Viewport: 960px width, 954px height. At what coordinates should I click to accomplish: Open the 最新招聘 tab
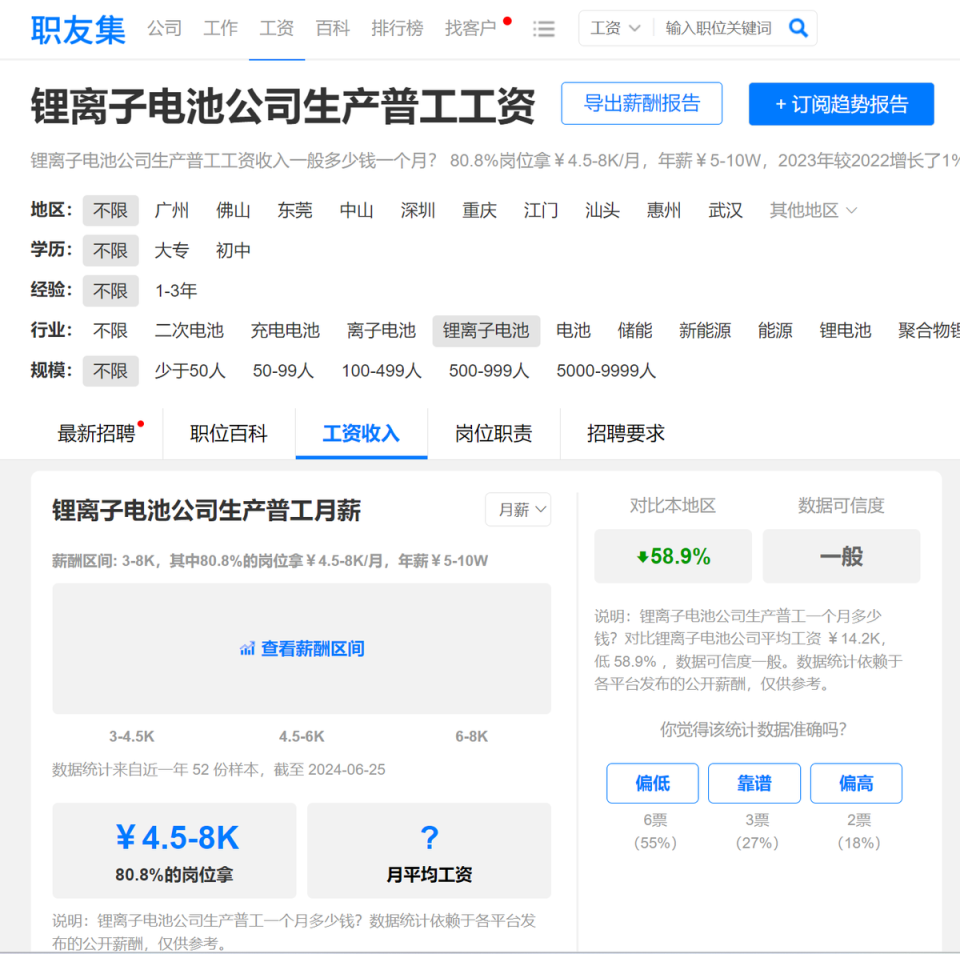[x=96, y=434]
